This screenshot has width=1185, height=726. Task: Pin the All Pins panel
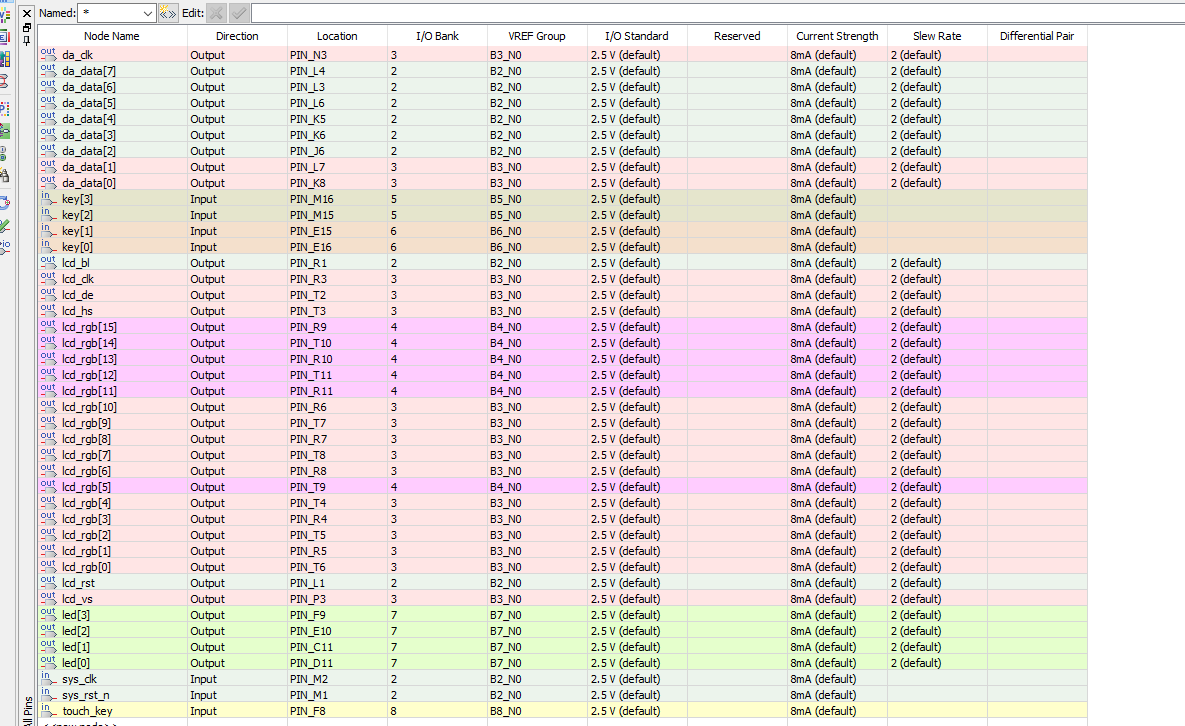[x=26, y=41]
